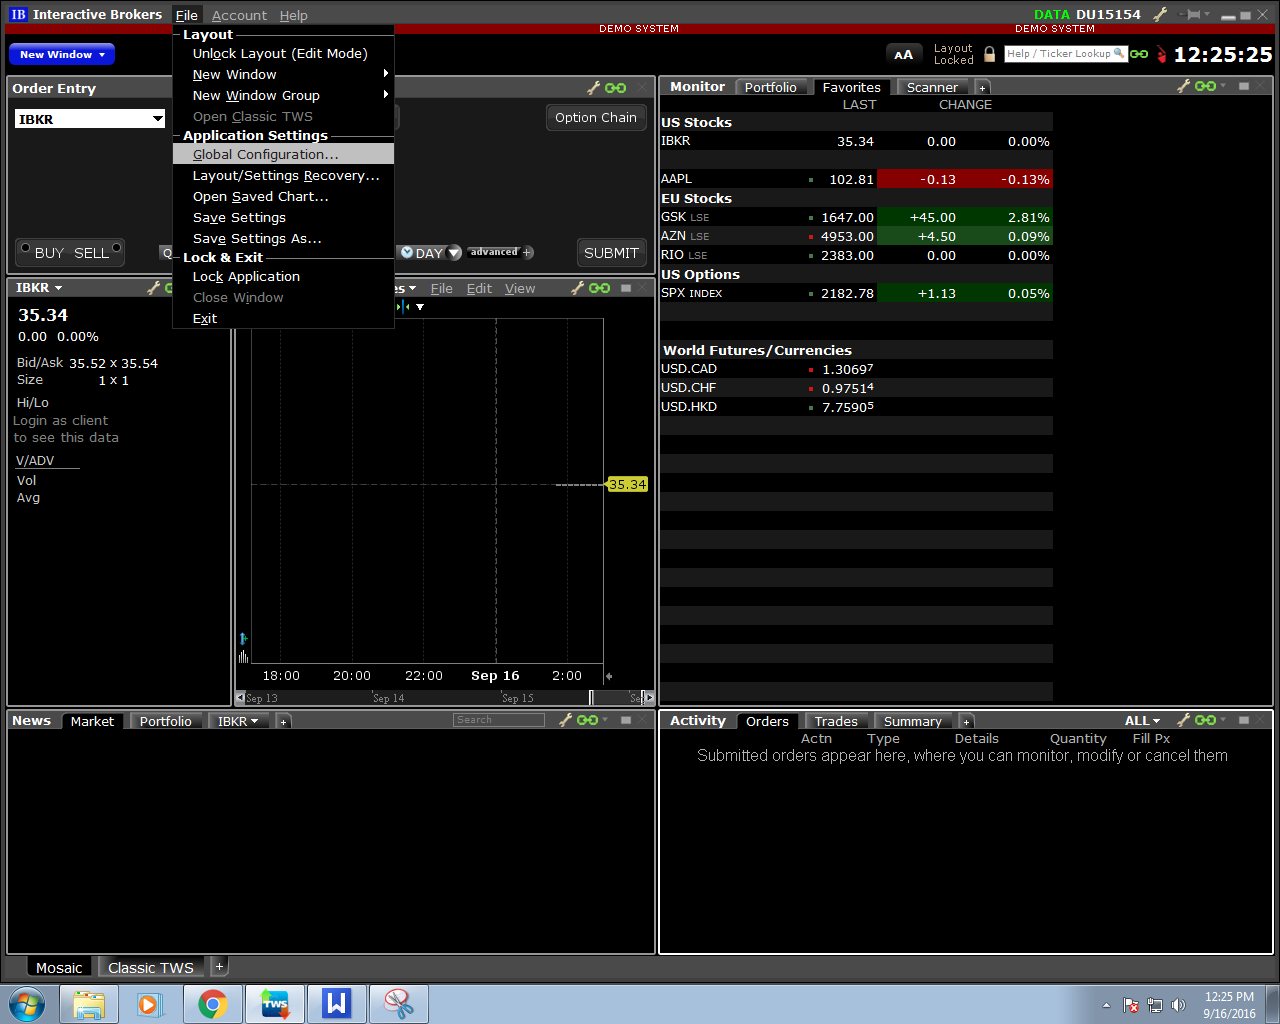Click the pin window icon in title bar
The height and width of the screenshot is (1024, 1280).
[x=1191, y=14]
